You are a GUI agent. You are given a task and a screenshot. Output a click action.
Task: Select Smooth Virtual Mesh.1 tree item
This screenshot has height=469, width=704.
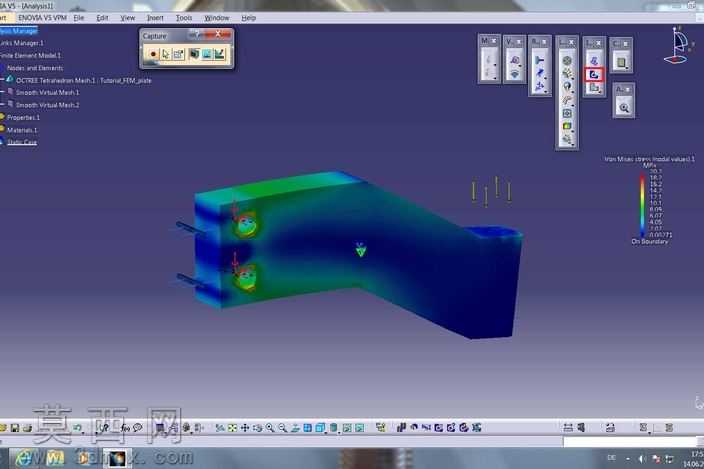pos(47,92)
